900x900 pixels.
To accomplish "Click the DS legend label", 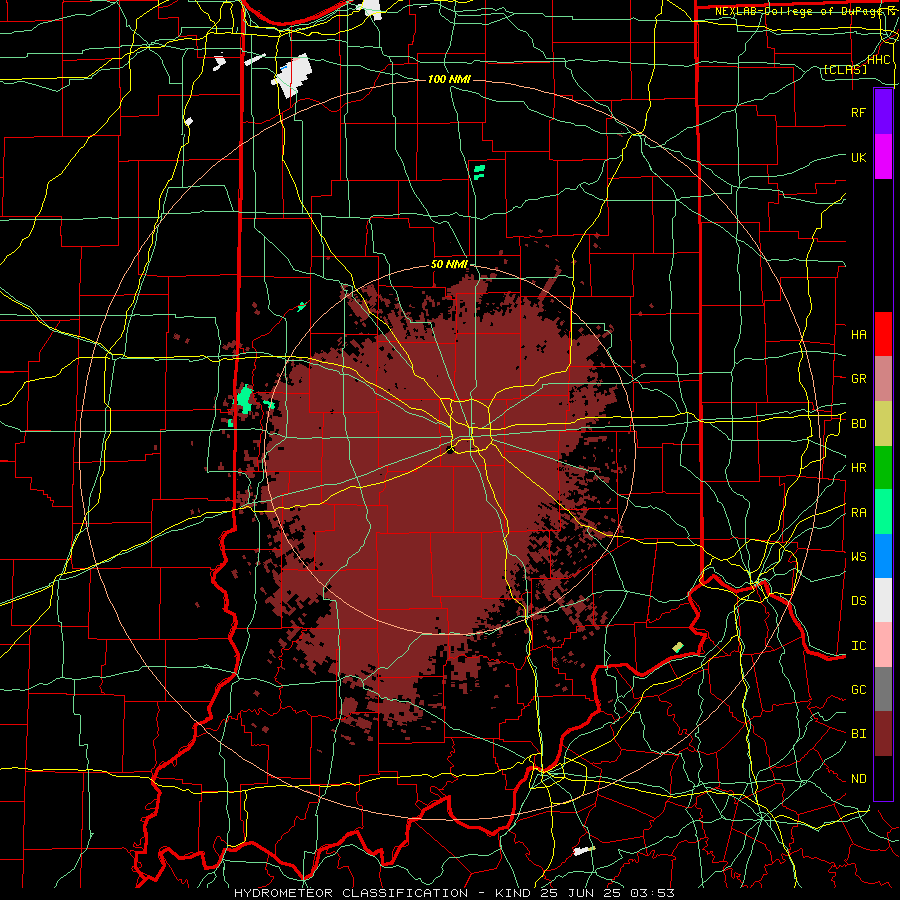I will [x=858, y=600].
